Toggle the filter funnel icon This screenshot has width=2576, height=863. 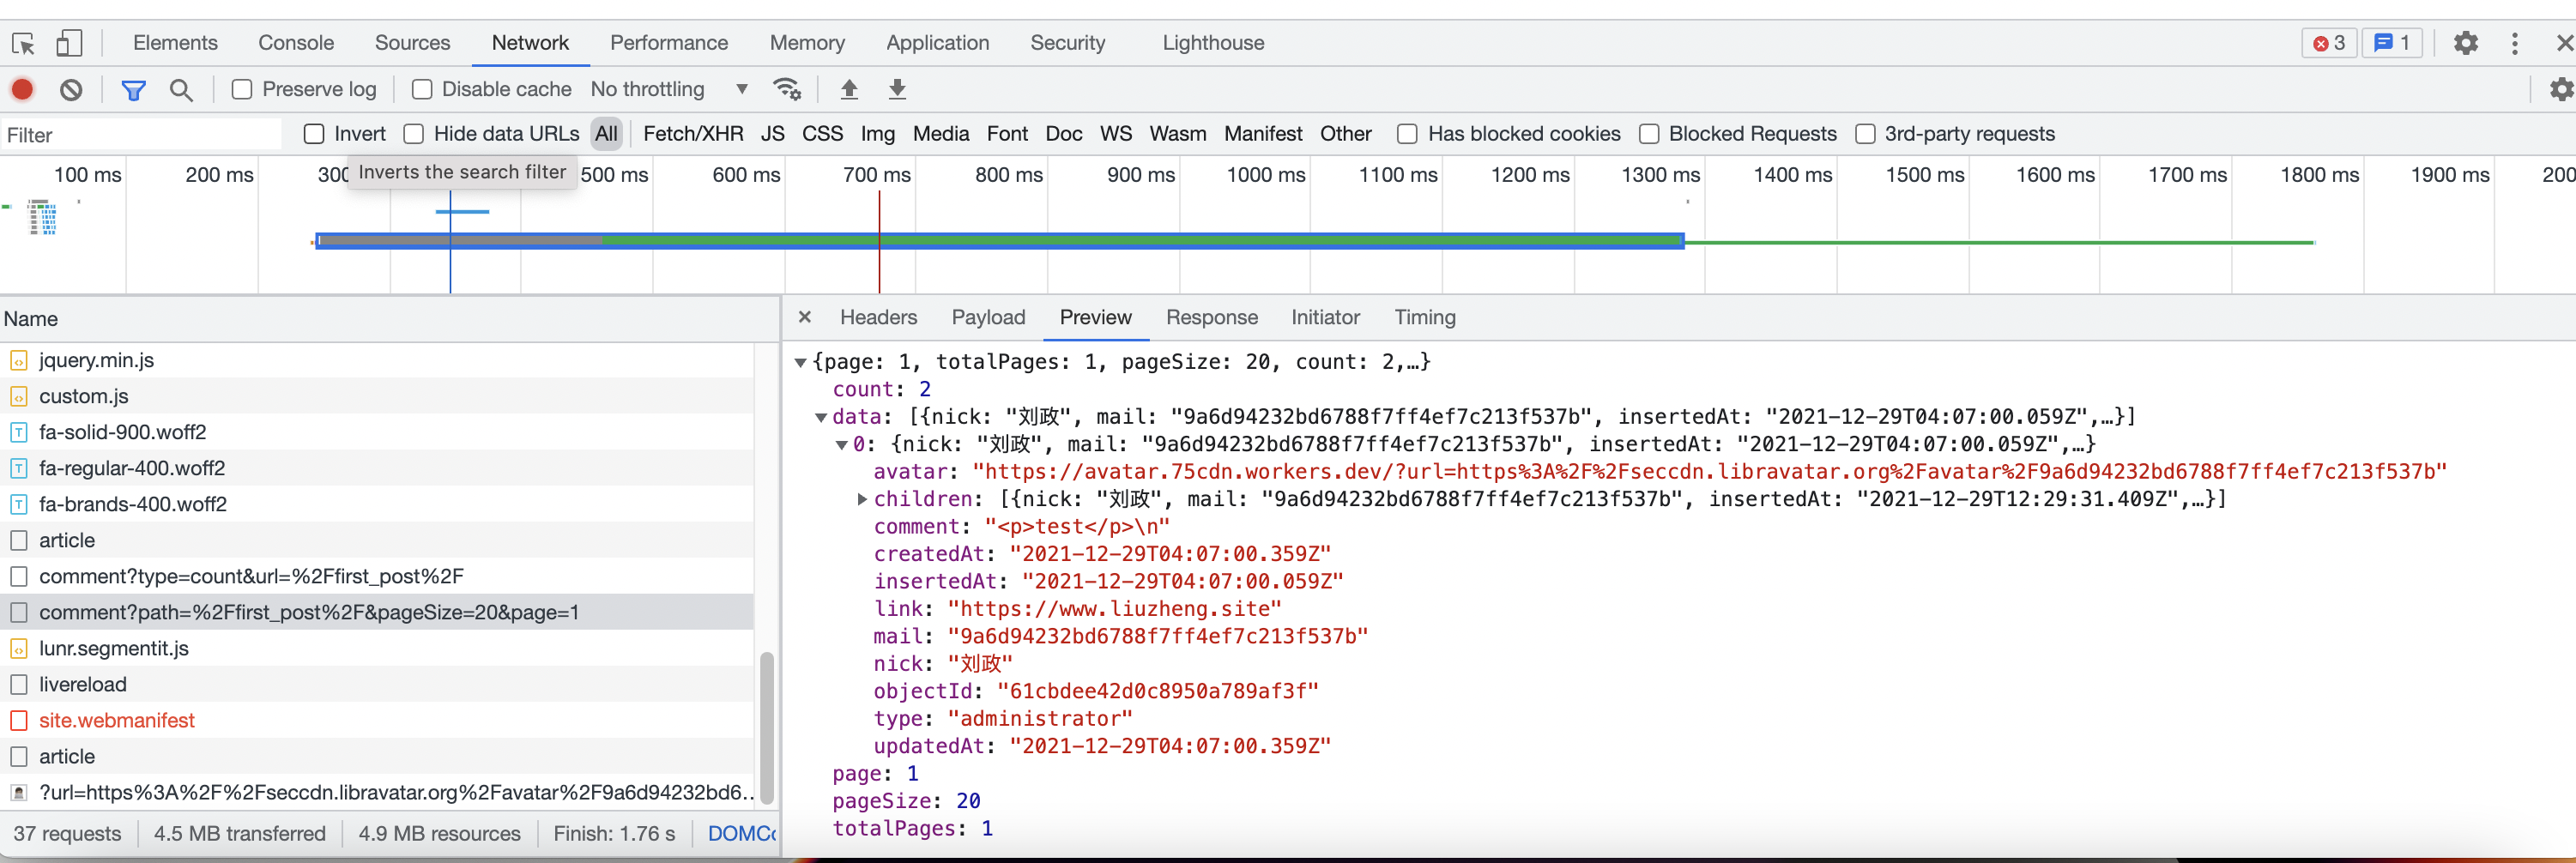coord(133,90)
